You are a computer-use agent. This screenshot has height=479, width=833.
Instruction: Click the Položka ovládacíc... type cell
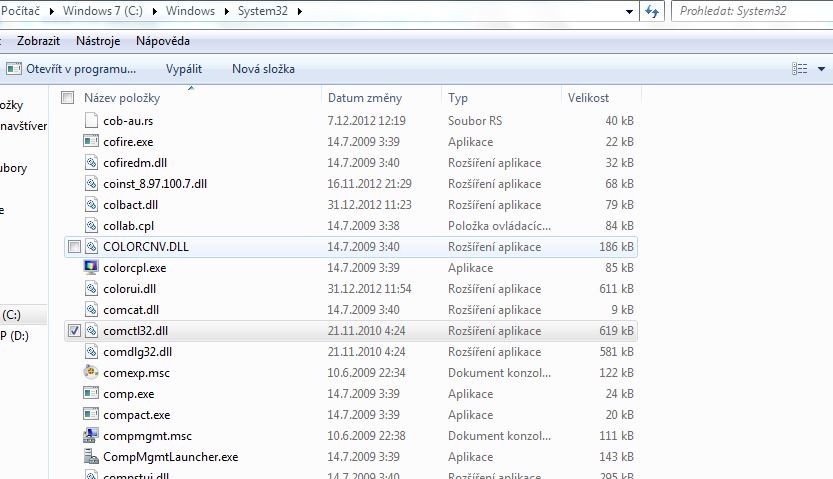coord(499,226)
